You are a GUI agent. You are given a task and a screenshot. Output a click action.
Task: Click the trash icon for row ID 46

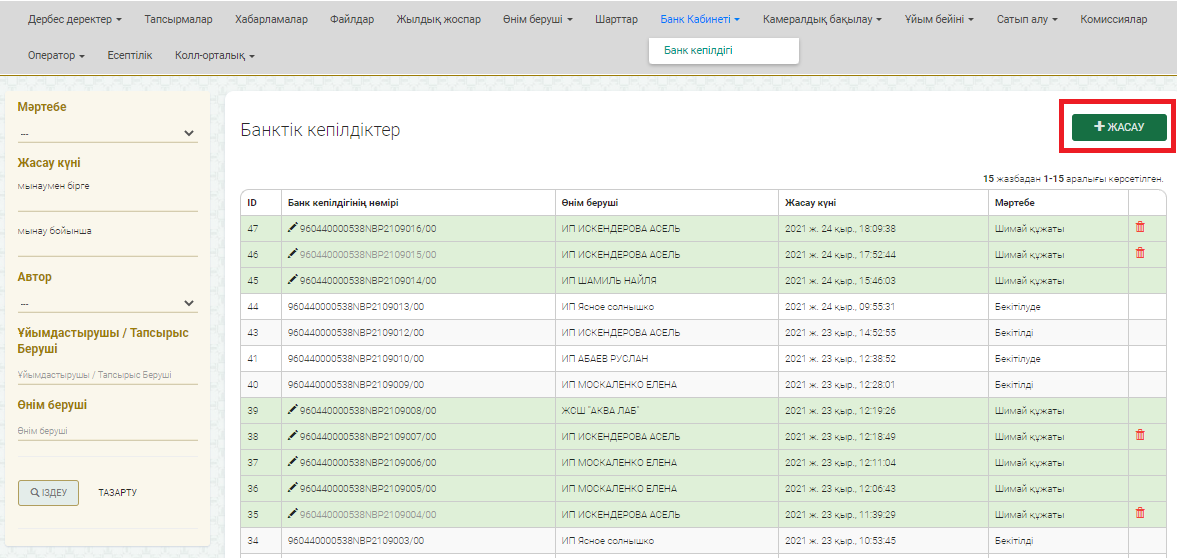click(x=1140, y=253)
